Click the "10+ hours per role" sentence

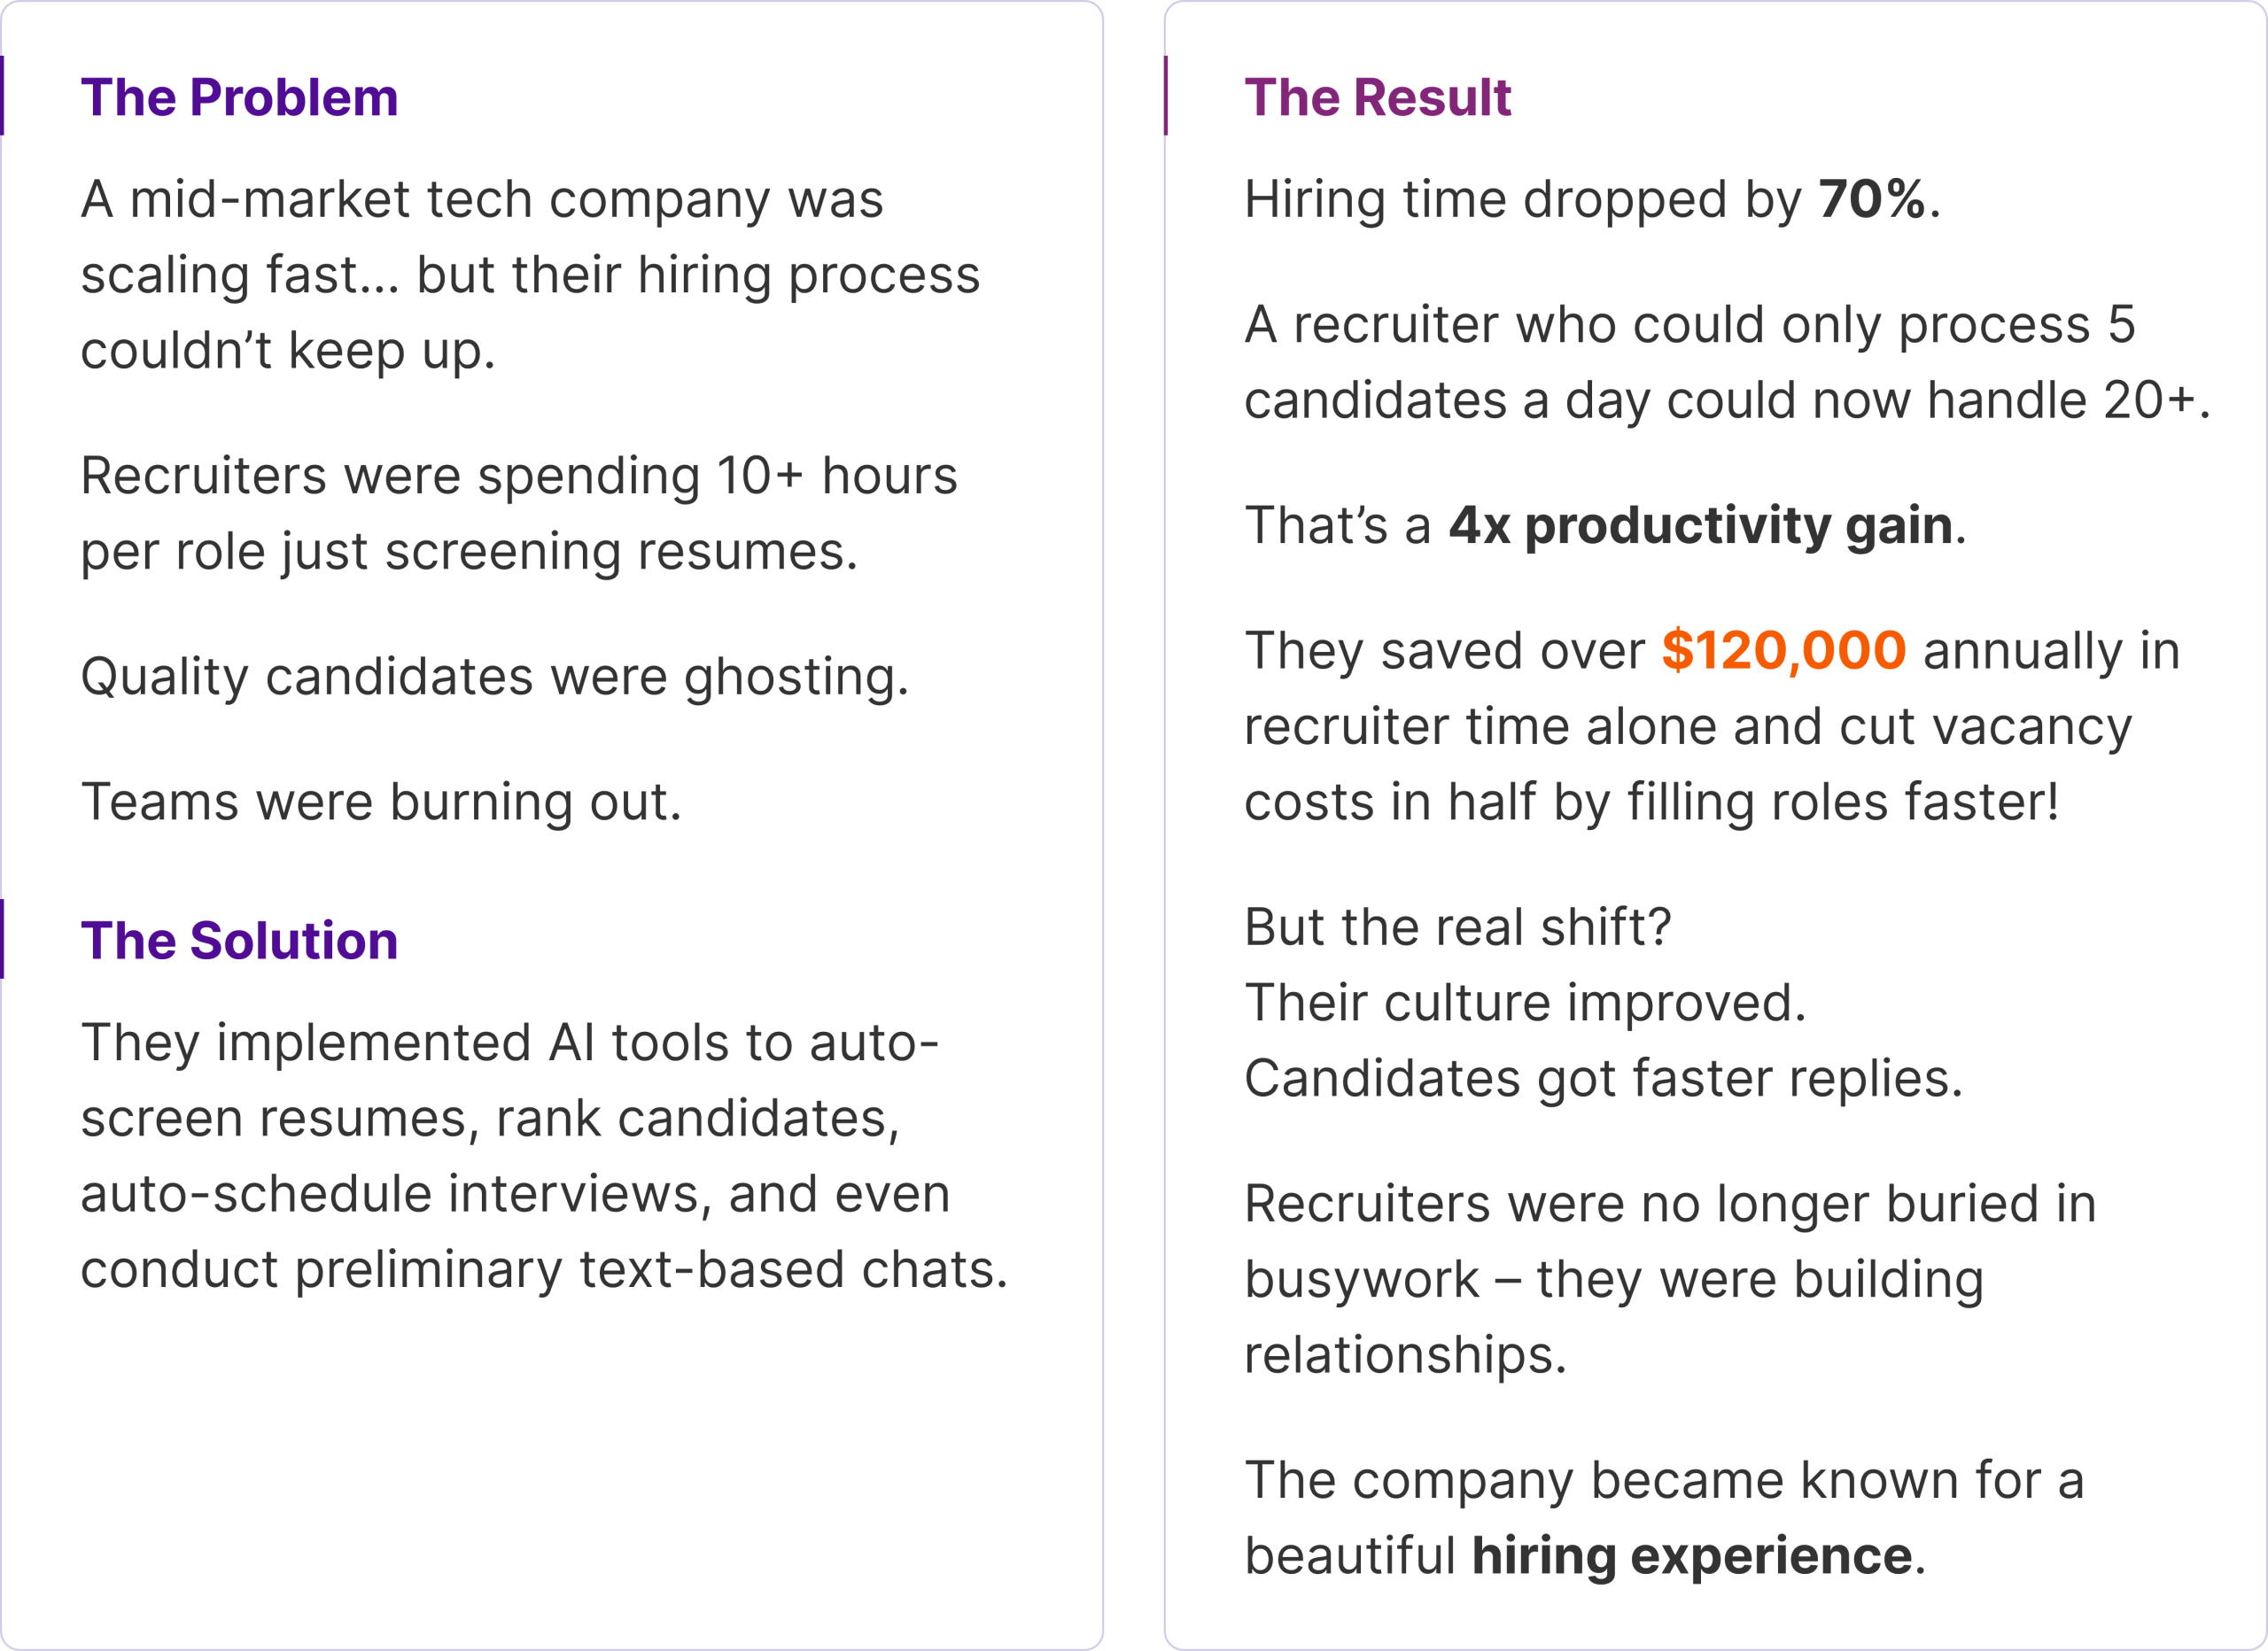click(518, 513)
